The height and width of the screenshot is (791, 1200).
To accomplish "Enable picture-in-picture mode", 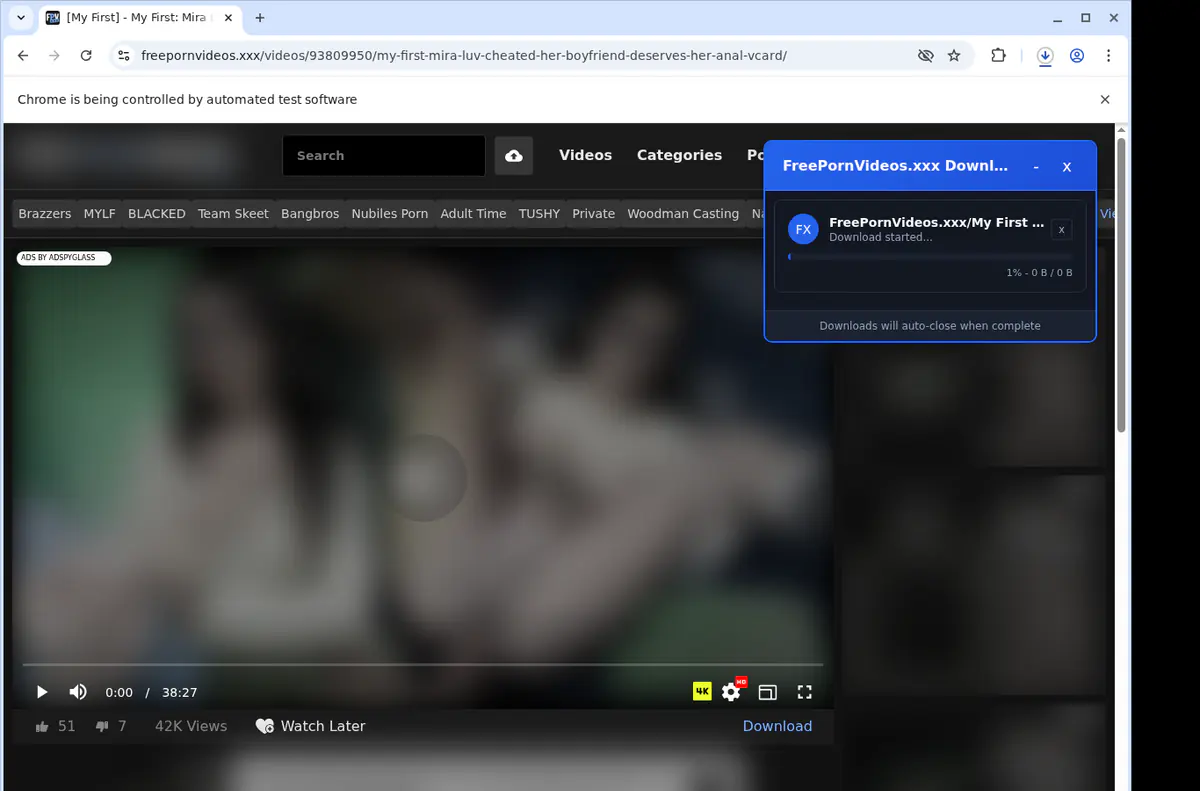I will coord(767,692).
